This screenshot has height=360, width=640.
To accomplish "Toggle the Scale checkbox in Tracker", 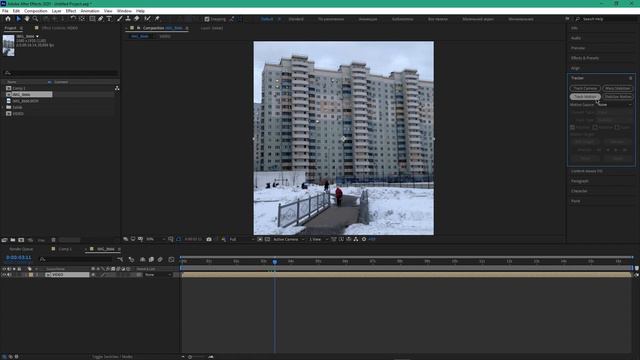I will point(617,128).
